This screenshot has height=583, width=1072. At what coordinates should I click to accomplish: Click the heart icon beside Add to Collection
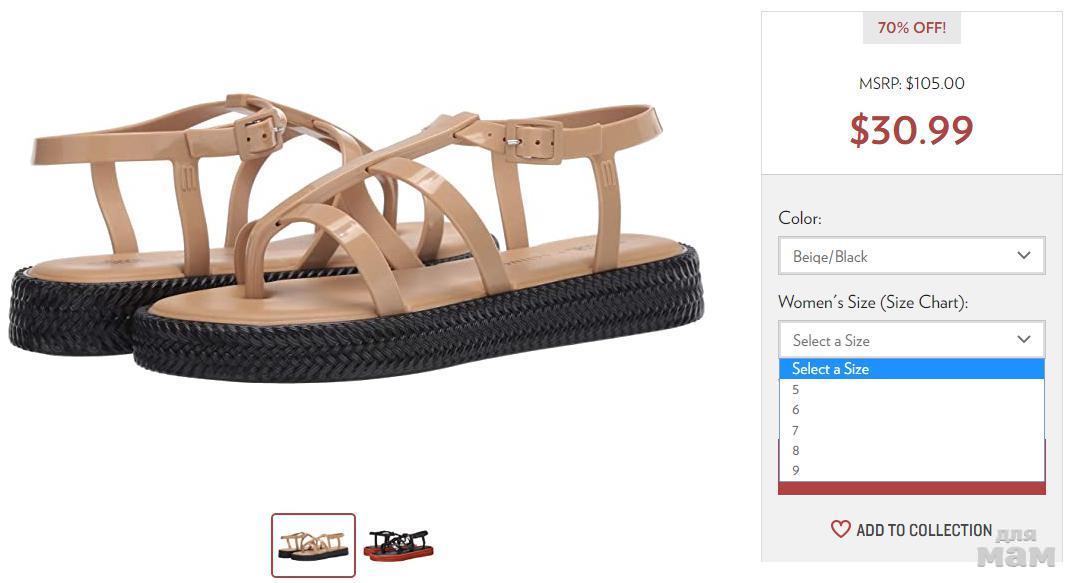(x=840, y=530)
